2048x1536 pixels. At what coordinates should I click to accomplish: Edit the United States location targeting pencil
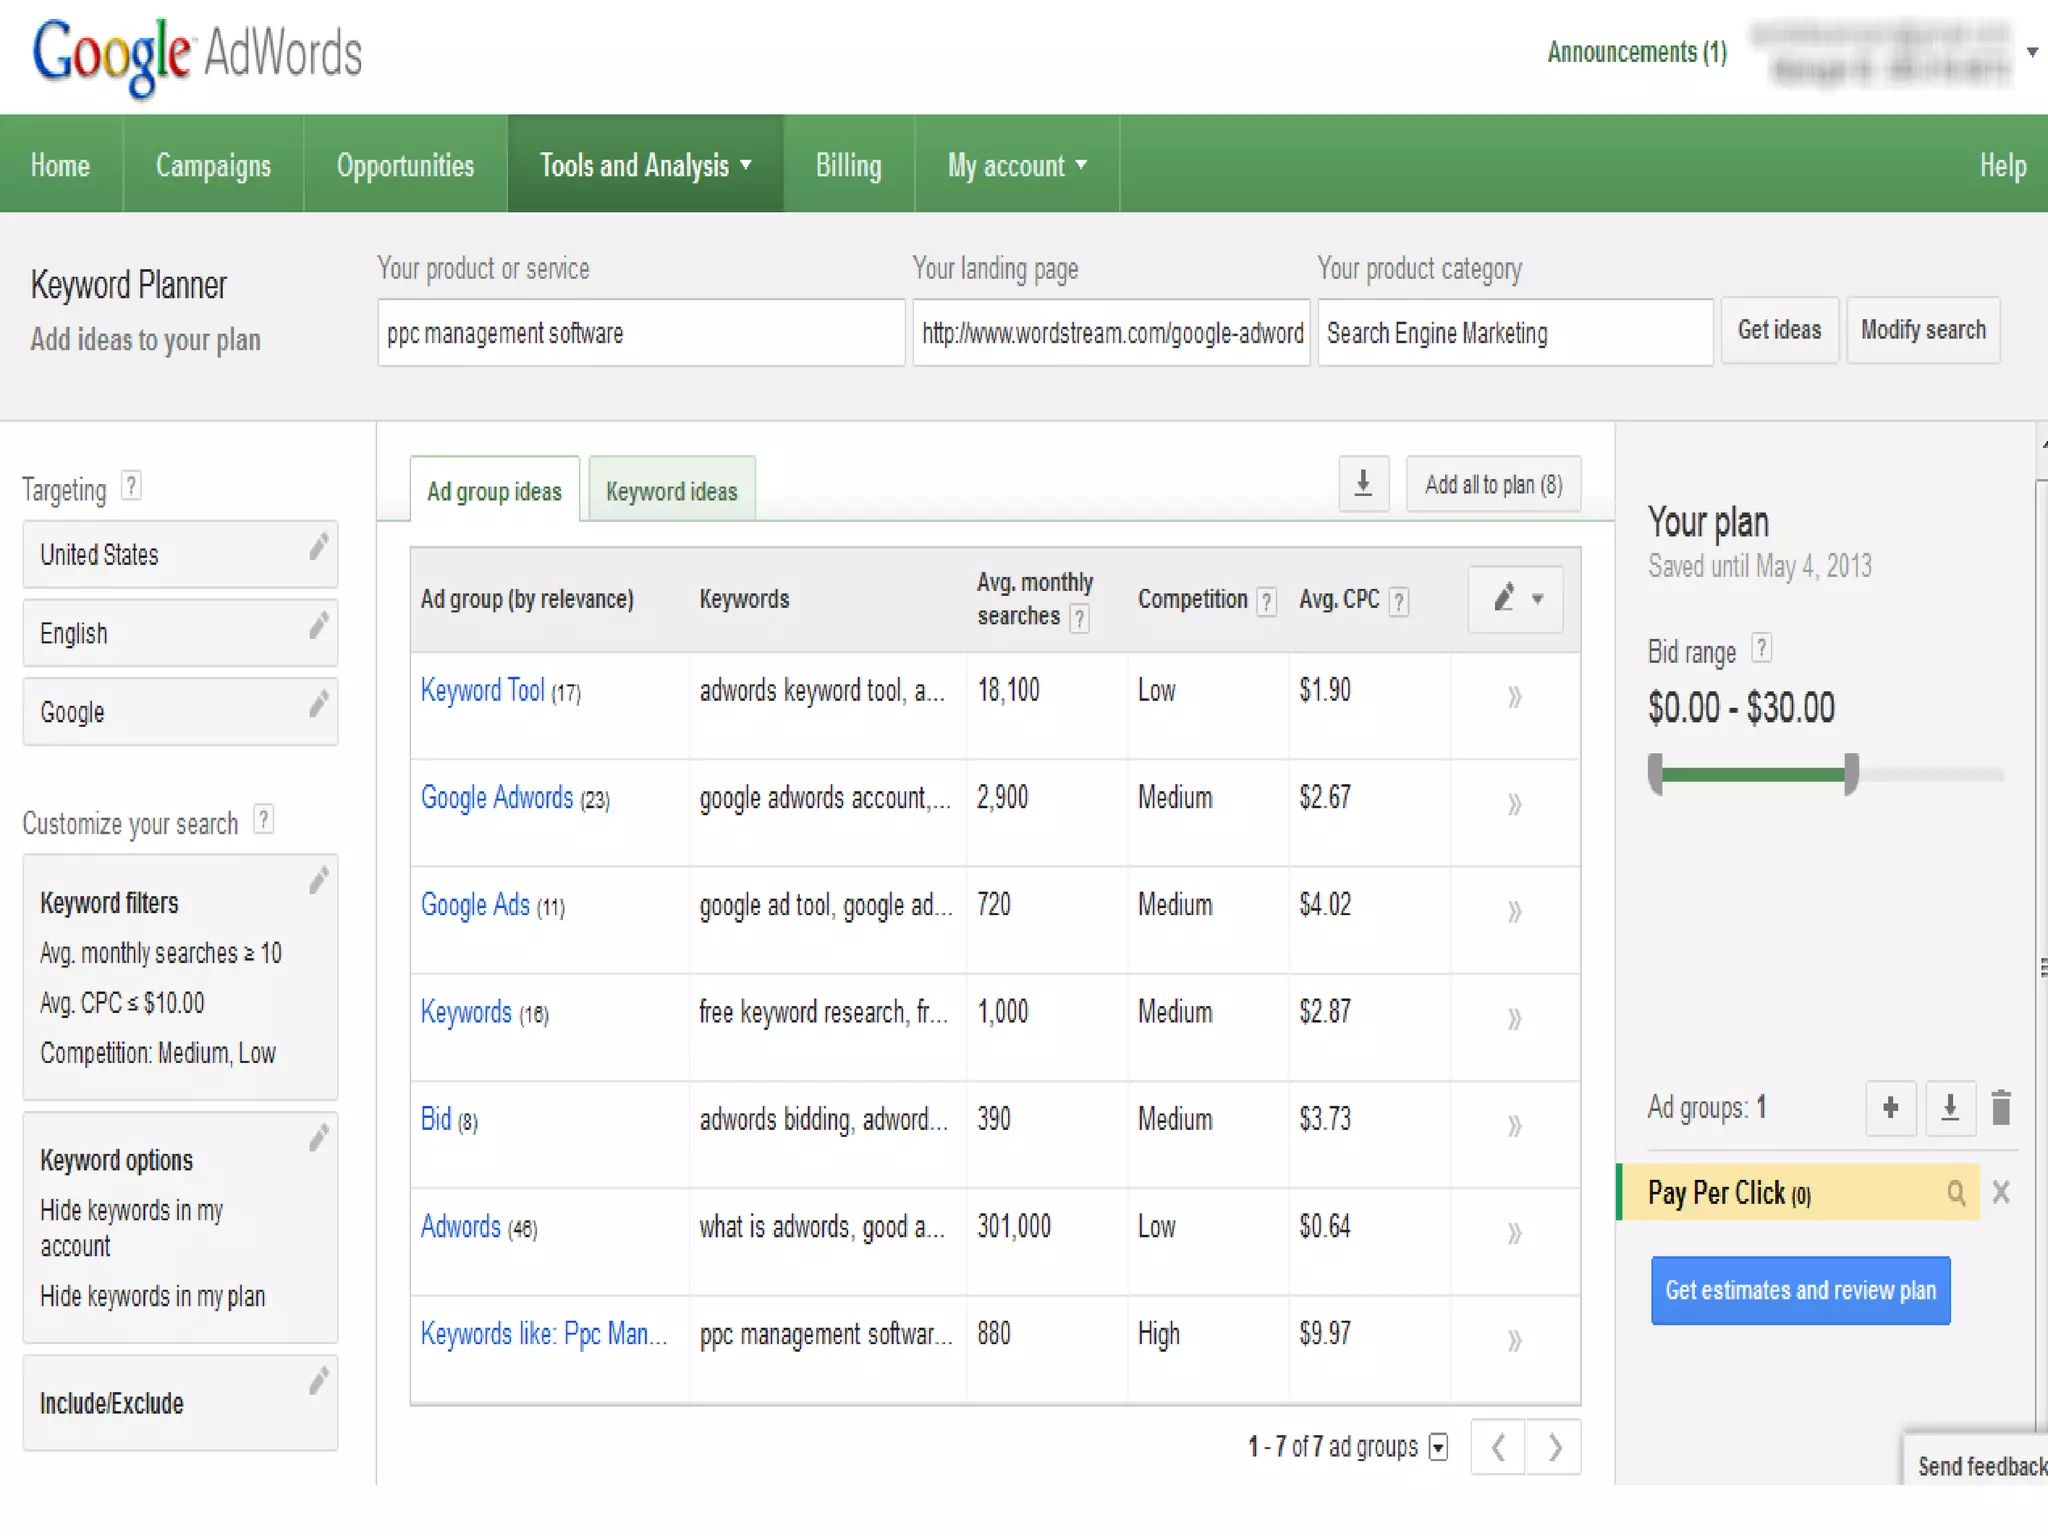pyautogui.click(x=318, y=547)
